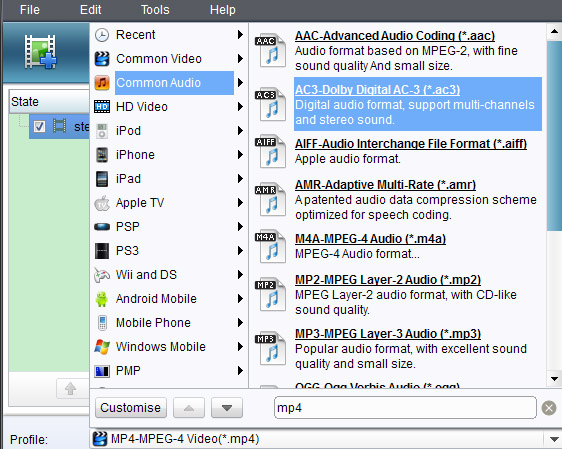Expand the PS3 submenu arrow
Screen dimensions: 562x449
[x=240, y=251]
